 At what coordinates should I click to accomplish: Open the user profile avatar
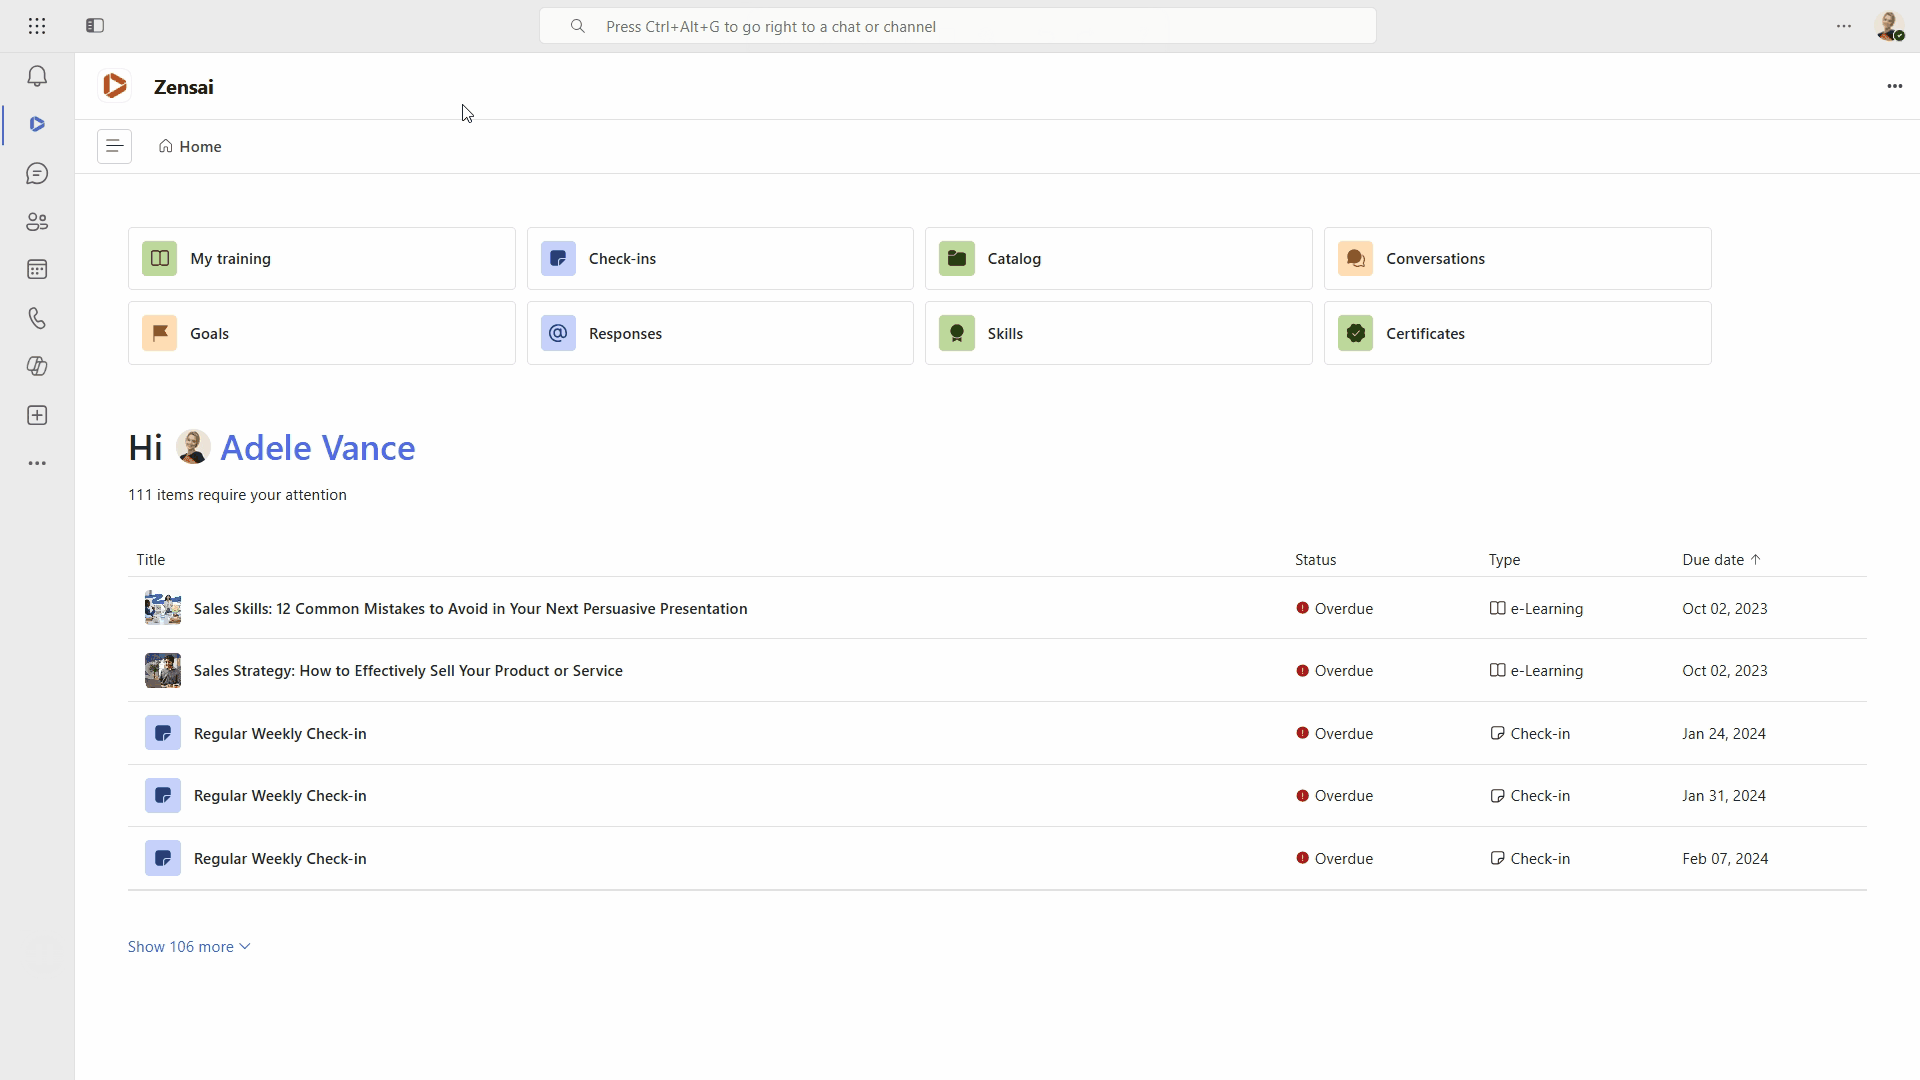tap(1889, 26)
